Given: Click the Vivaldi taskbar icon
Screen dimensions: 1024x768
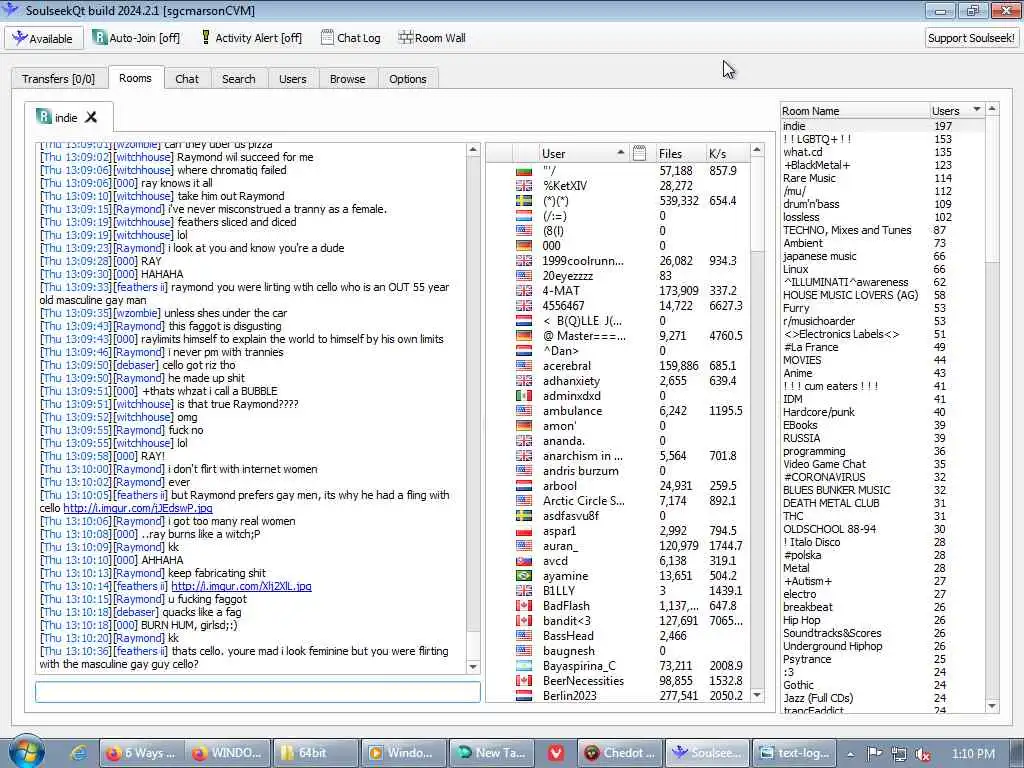Looking at the screenshot, I should pyautogui.click(x=556, y=753).
